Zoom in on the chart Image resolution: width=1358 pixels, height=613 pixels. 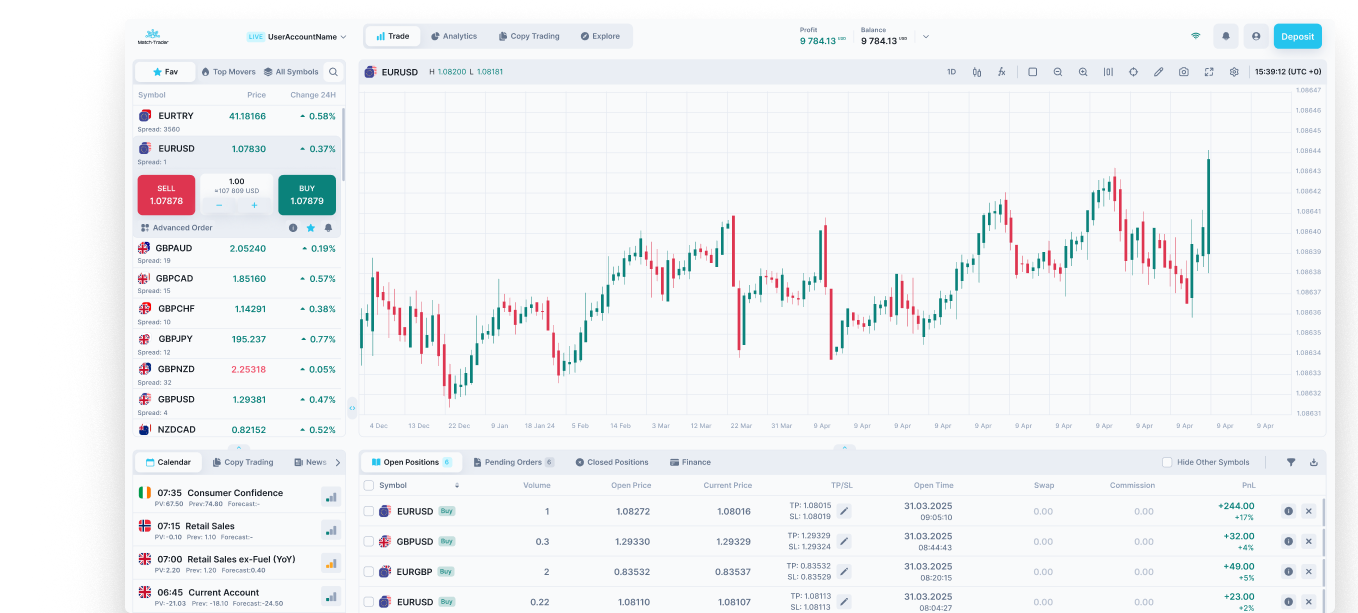[x=1083, y=72]
